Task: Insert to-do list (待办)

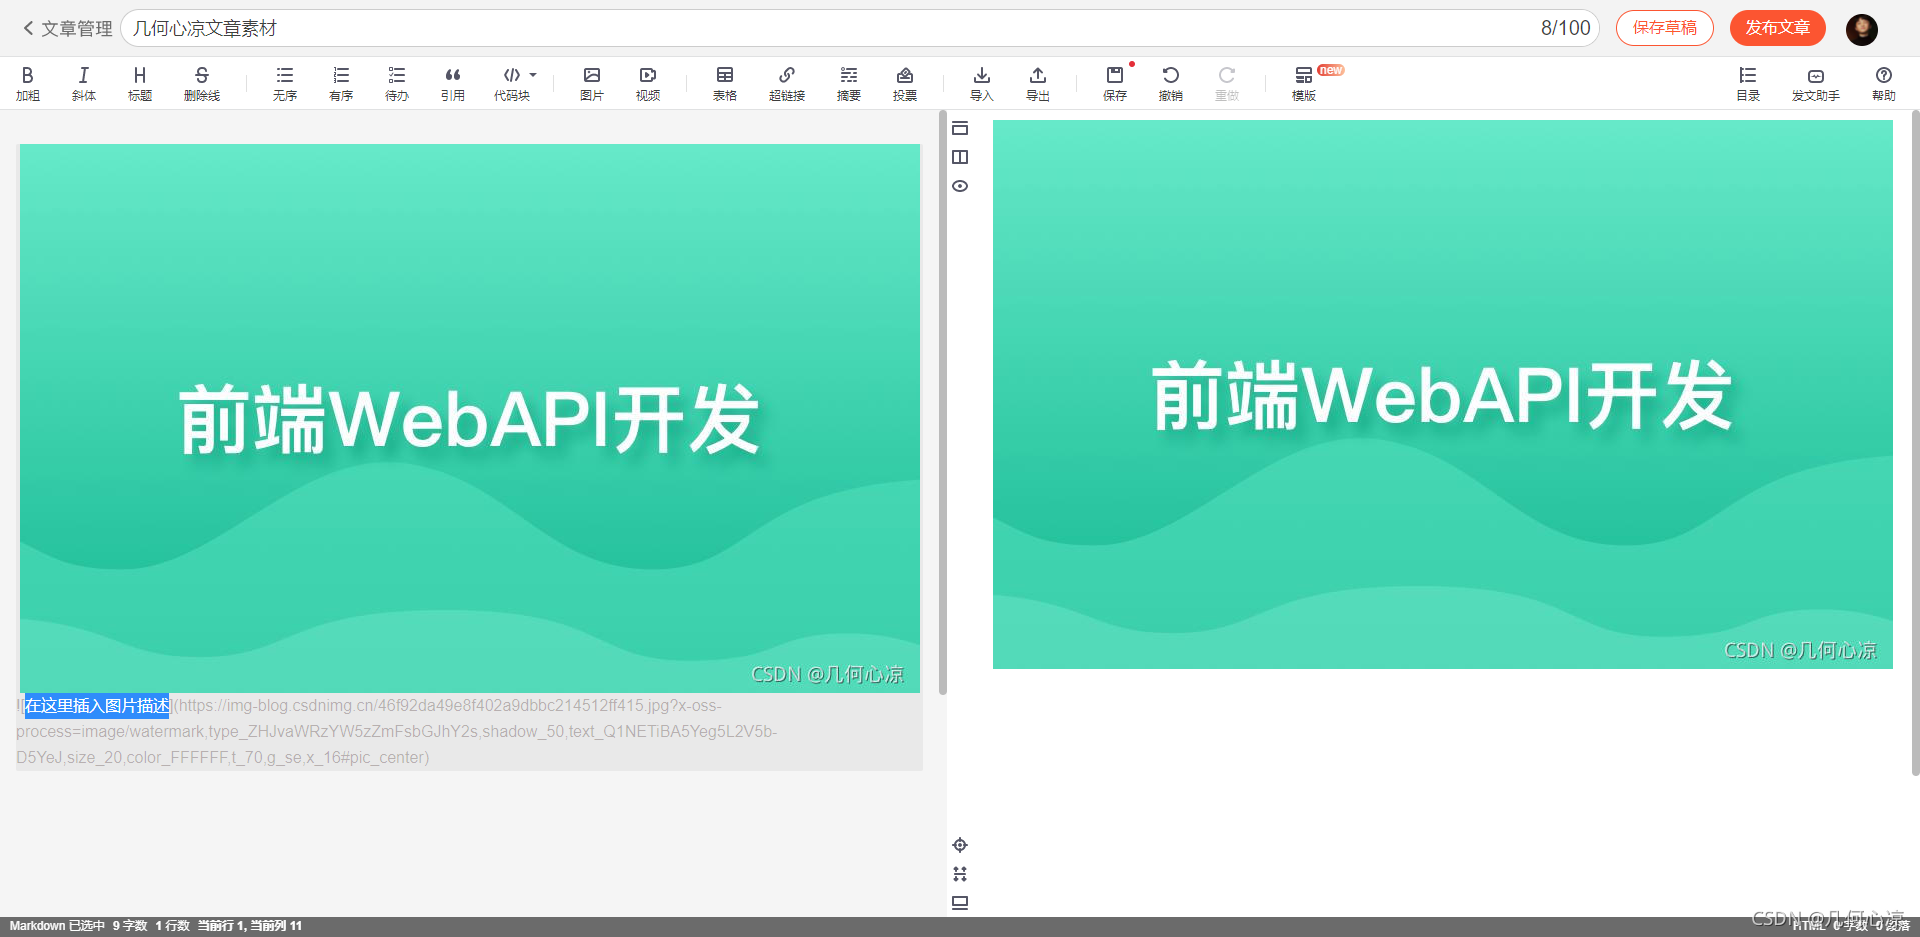Action: (x=397, y=83)
